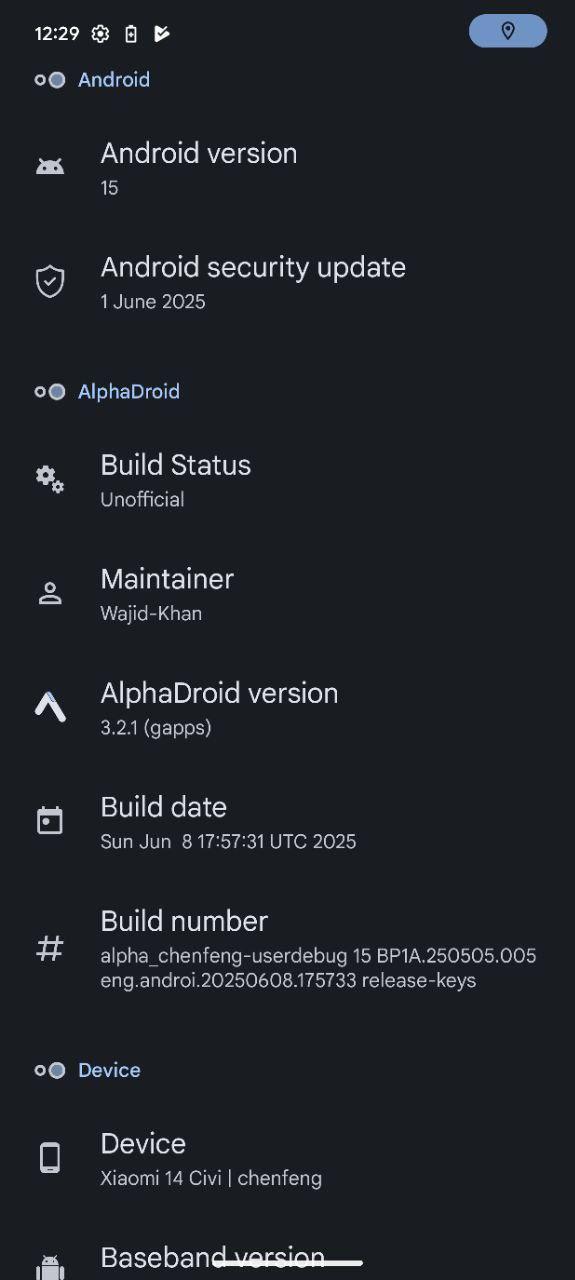This screenshot has width=575, height=1280.
Task: Open the Android security update entry
Action: click(287, 282)
